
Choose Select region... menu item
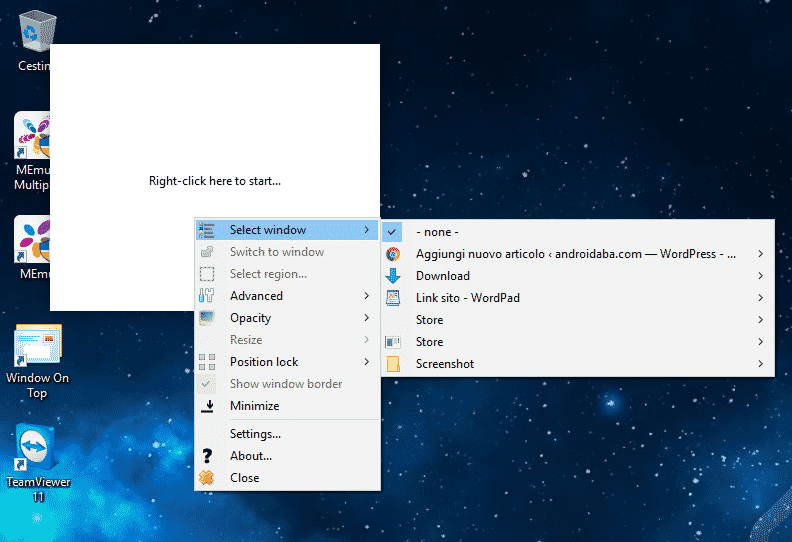[x=287, y=274]
